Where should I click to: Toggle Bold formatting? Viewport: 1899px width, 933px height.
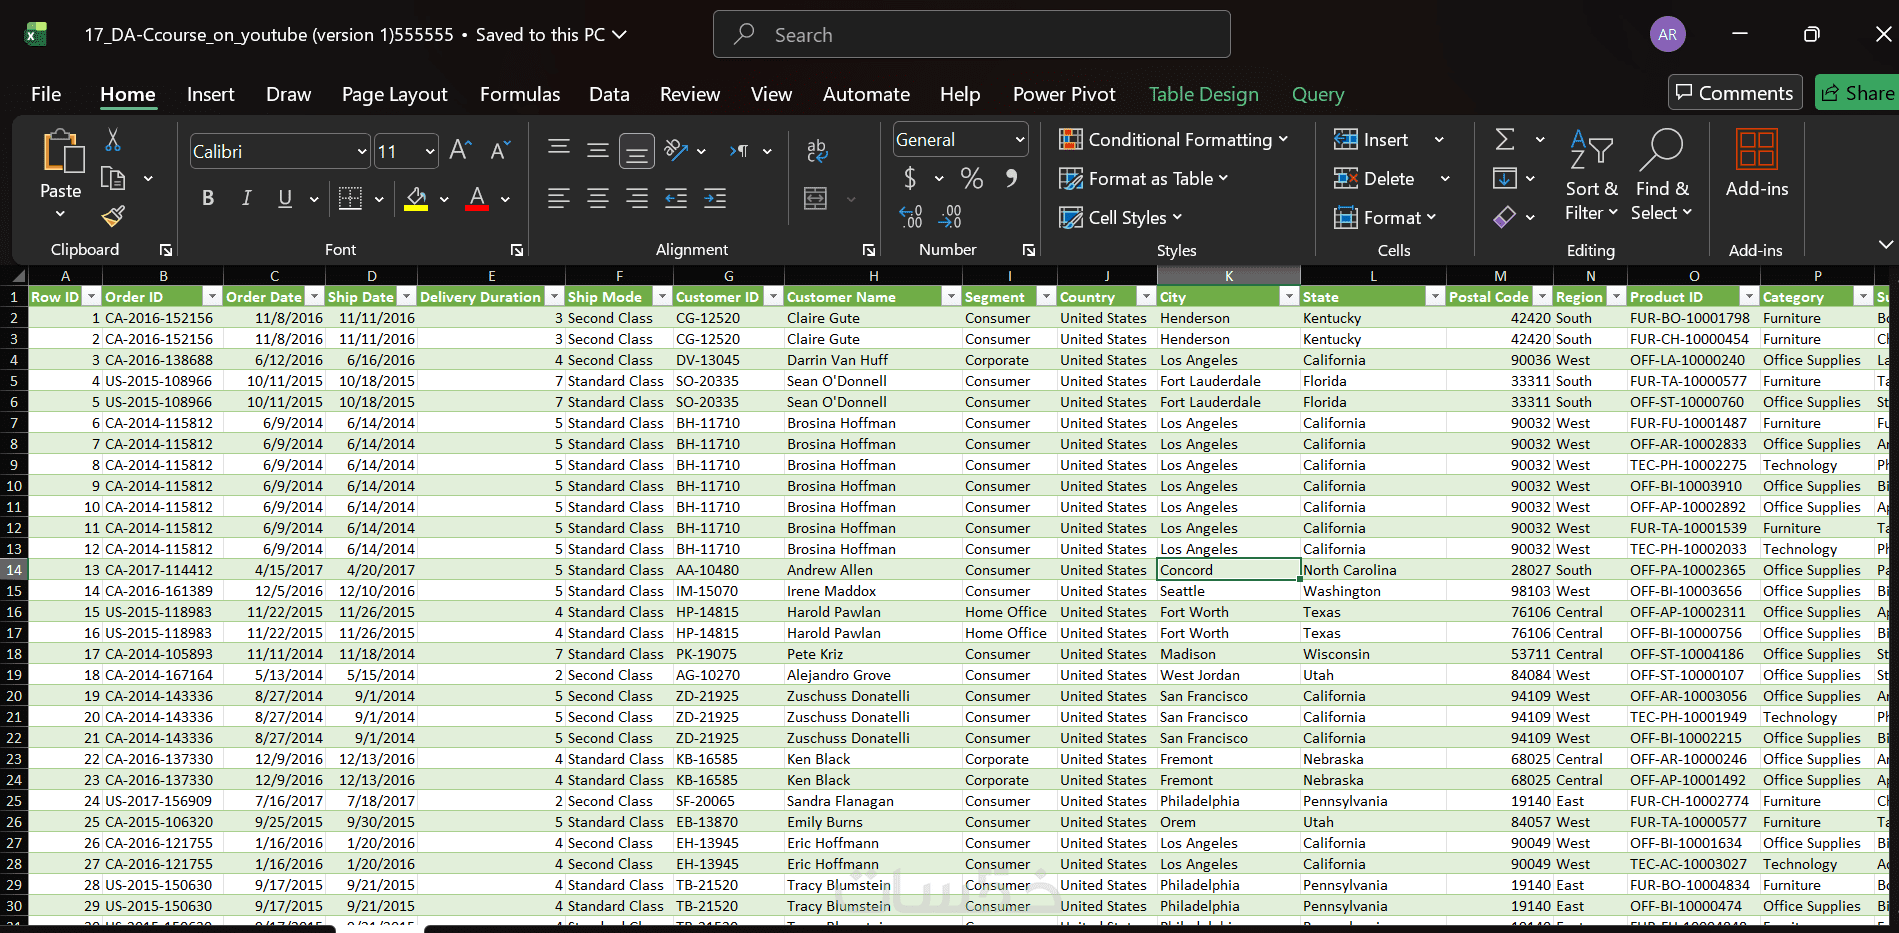pos(208,198)
